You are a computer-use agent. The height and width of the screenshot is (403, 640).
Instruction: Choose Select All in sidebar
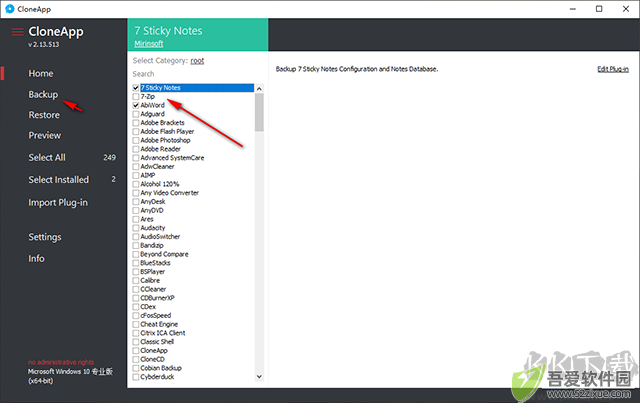(x=47, y=158)
